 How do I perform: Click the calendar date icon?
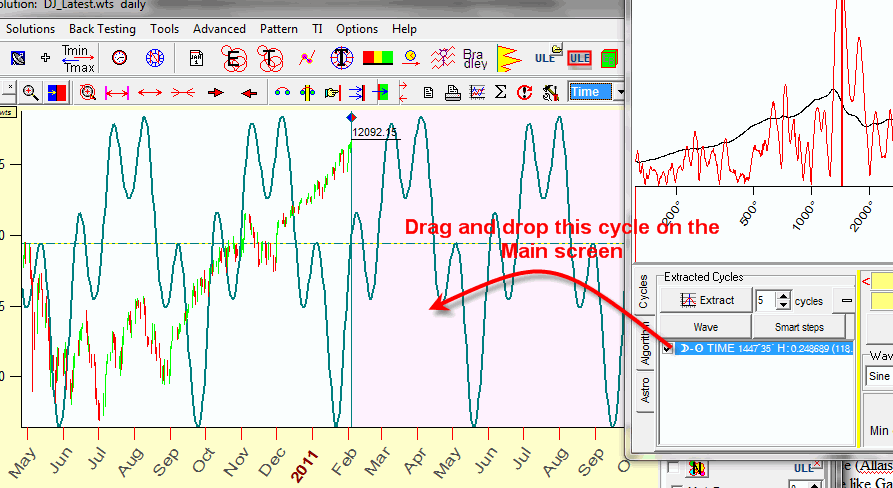pyautogui.click(x=197, y=58)
